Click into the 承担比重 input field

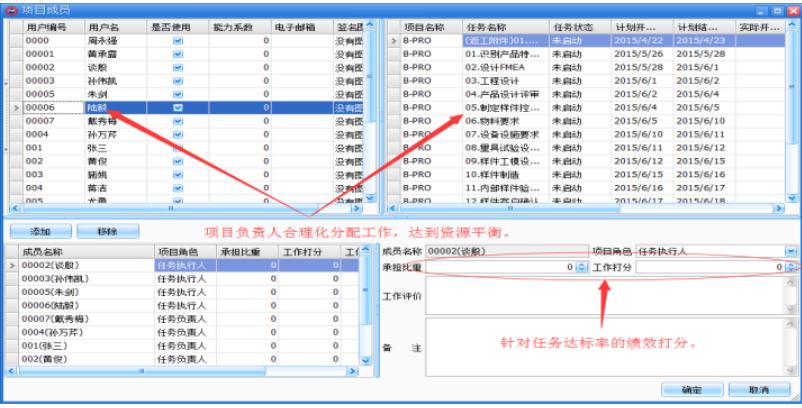[x=501, y=267]
